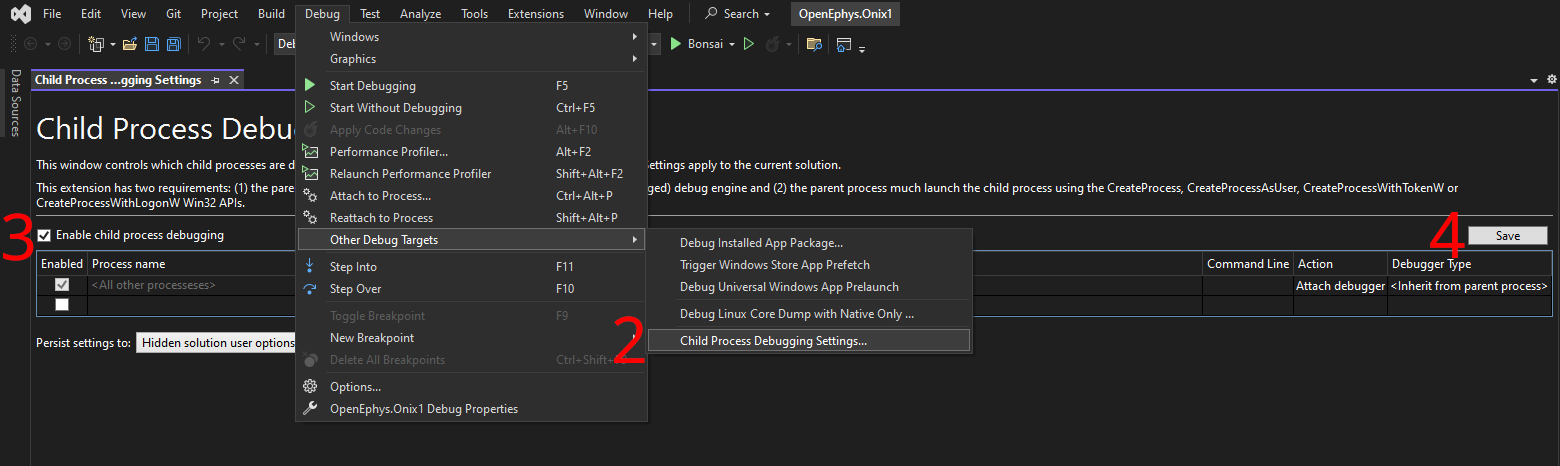This screenshot has height=466, width=1560.
Task: Choose Debug Linux Core Dump with Native Only
Action: pos(809,314)
